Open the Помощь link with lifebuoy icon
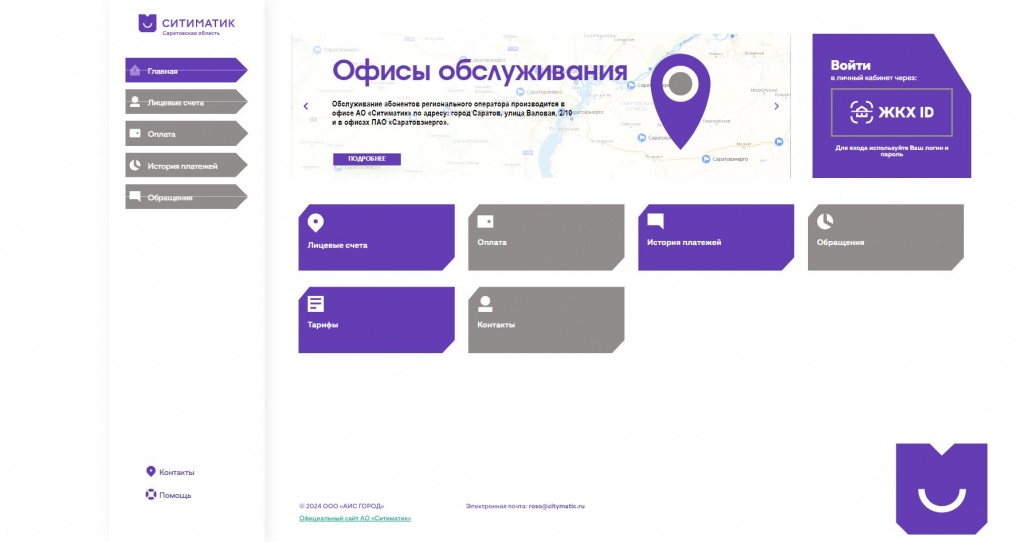 [174, 495]
